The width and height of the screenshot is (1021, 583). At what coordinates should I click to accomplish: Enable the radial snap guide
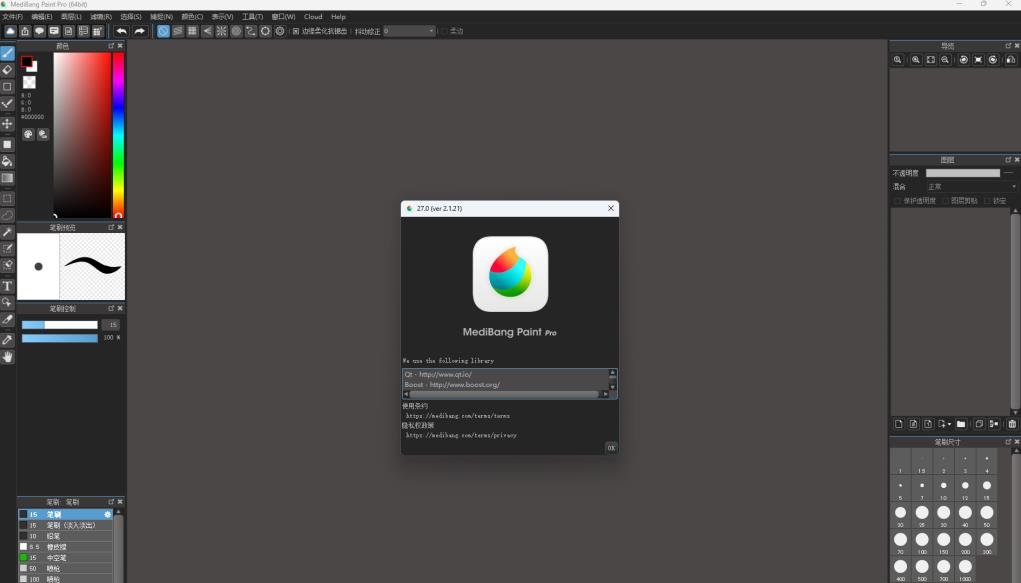pos(221,31)
